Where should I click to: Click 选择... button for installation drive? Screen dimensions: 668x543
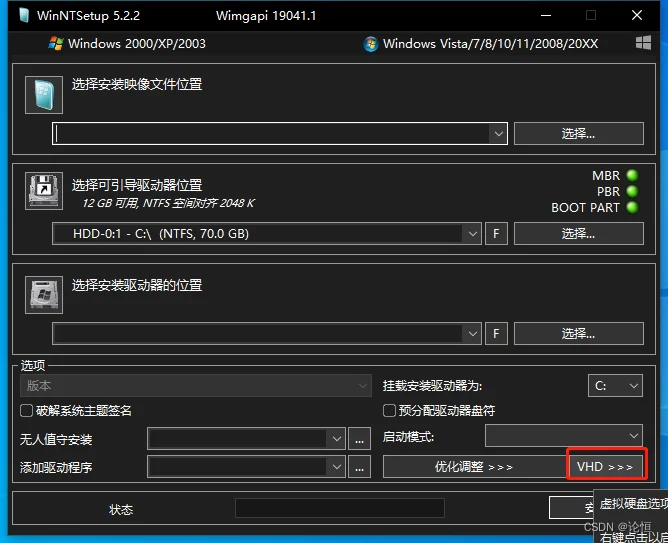coord(579,333)
